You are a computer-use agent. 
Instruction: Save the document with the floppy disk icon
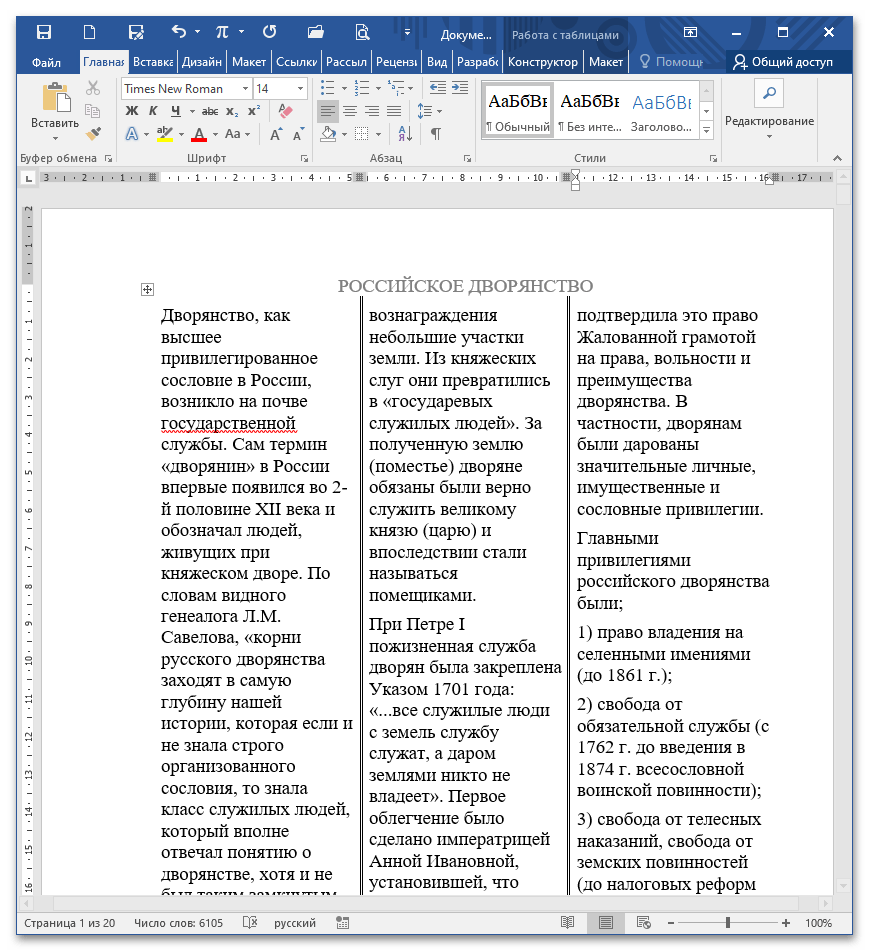44,32
